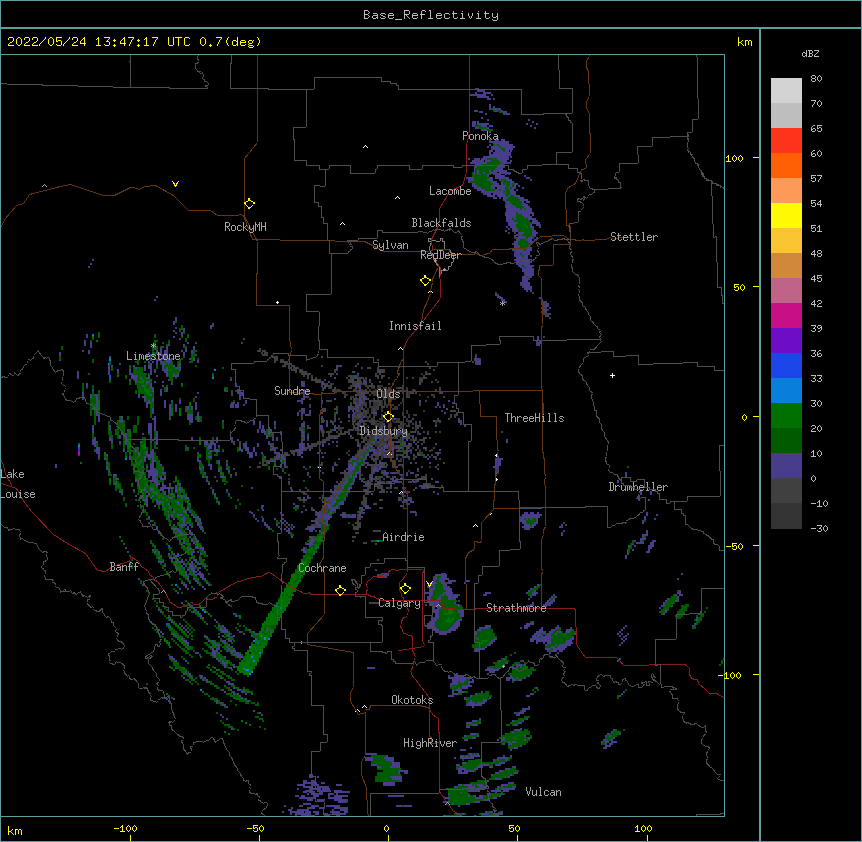Click the Airdrie label
Screen dimensions: 862x842
[404, 537]
